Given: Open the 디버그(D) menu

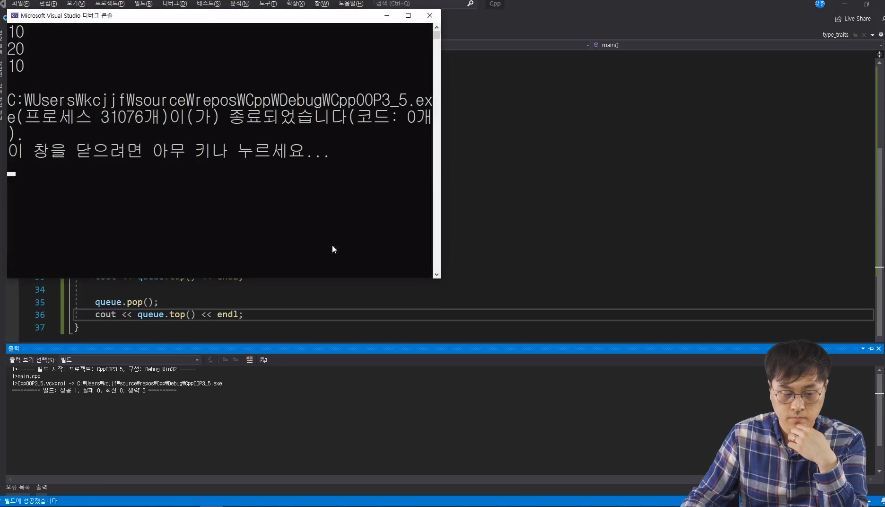Looking at the screenshot, I should [174, 3].
